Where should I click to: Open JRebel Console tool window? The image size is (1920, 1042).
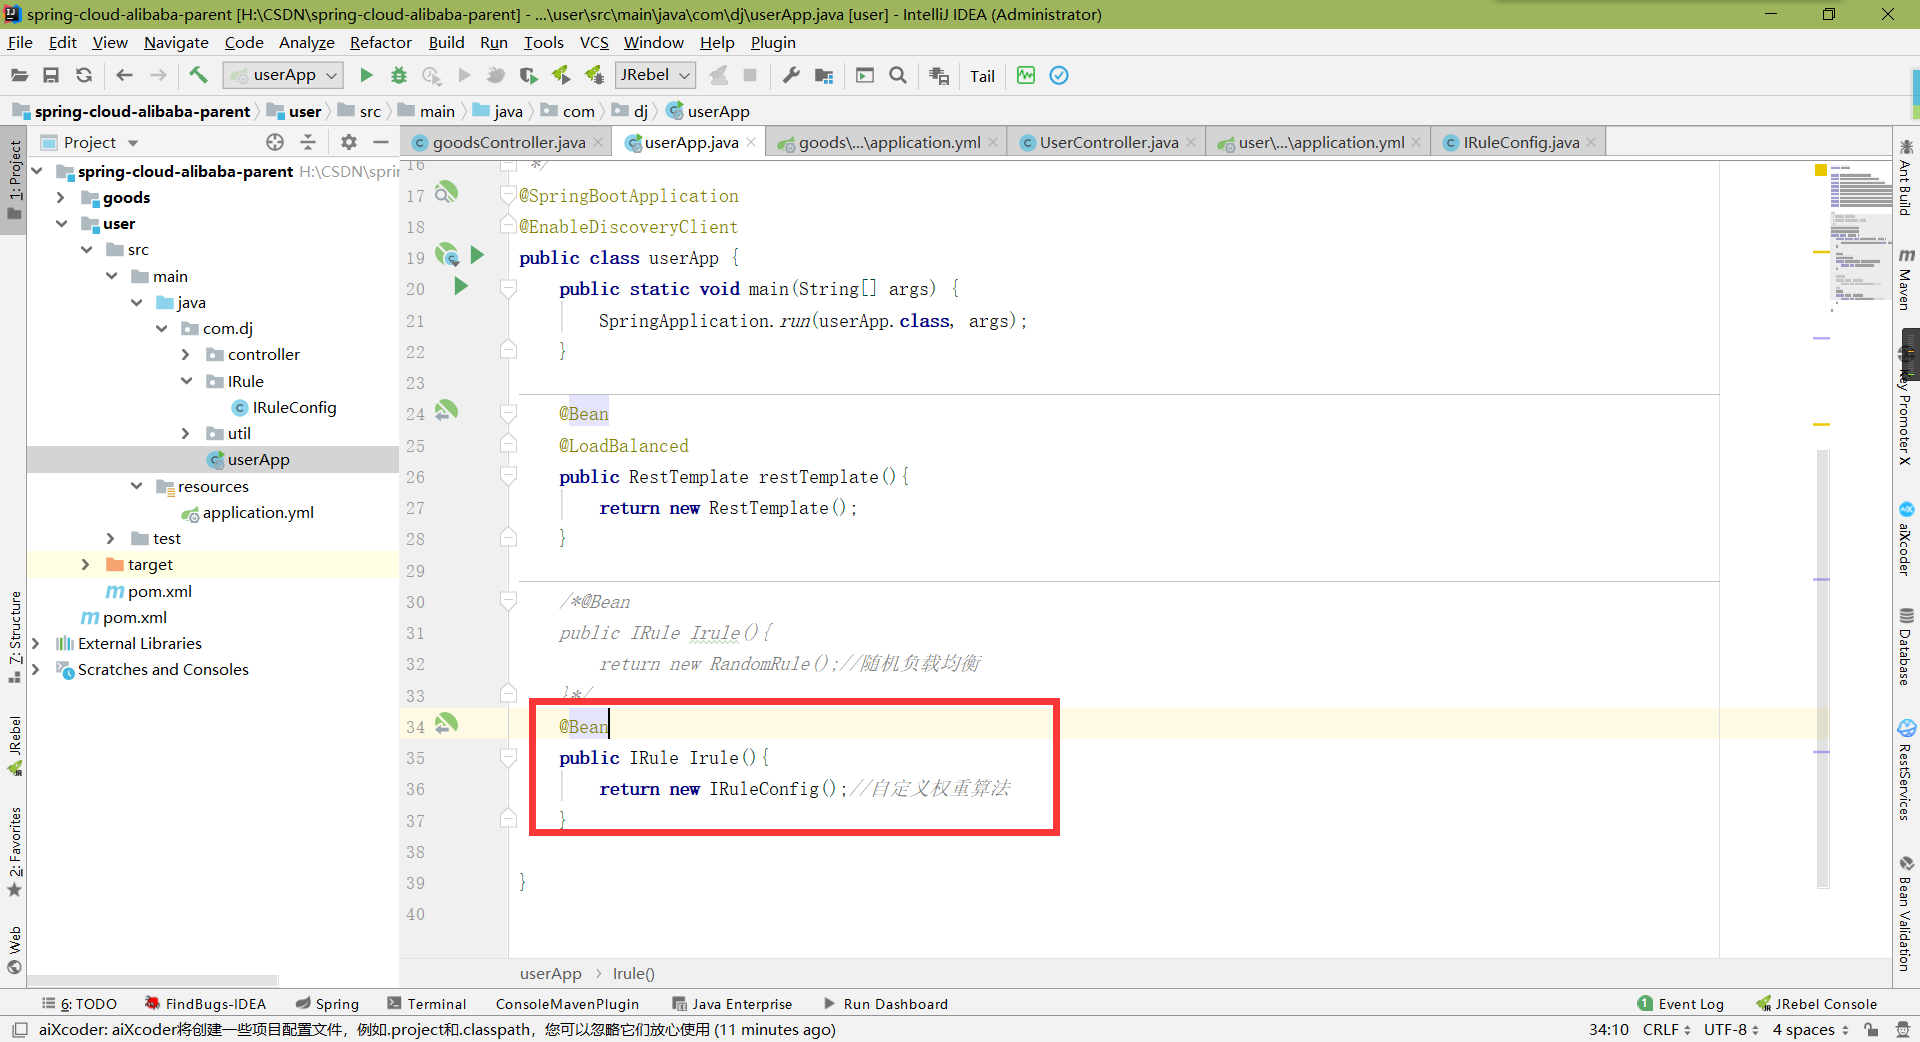point(1817,1004)
